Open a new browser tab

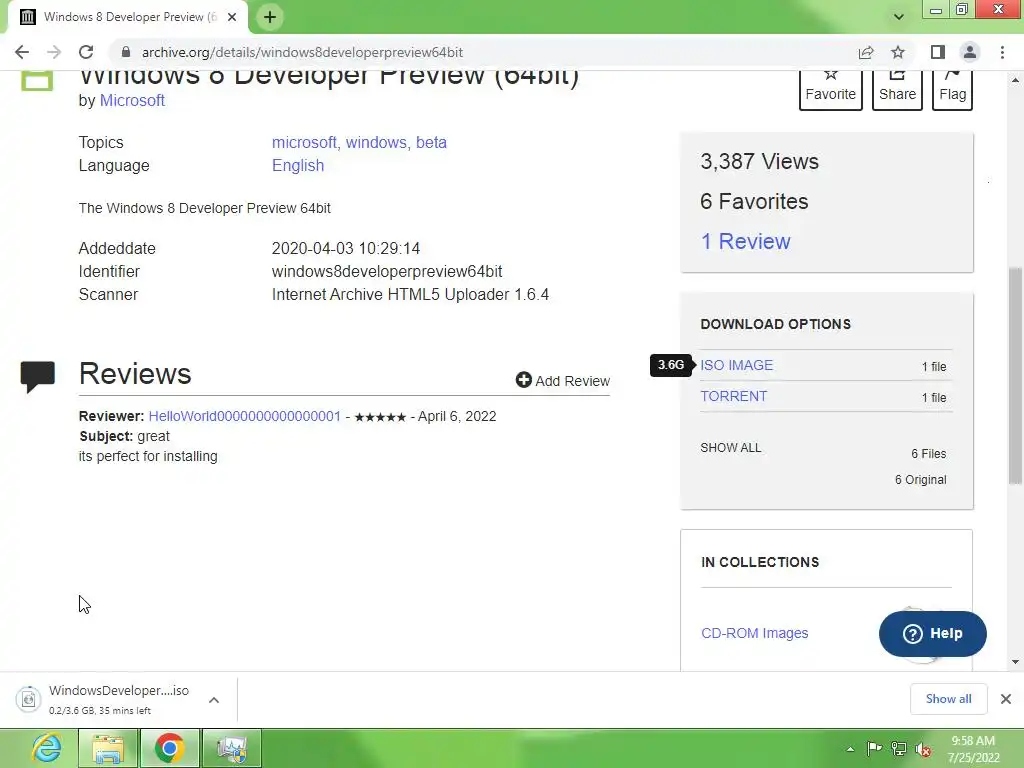pyautogui.click(x=270, y=17)
